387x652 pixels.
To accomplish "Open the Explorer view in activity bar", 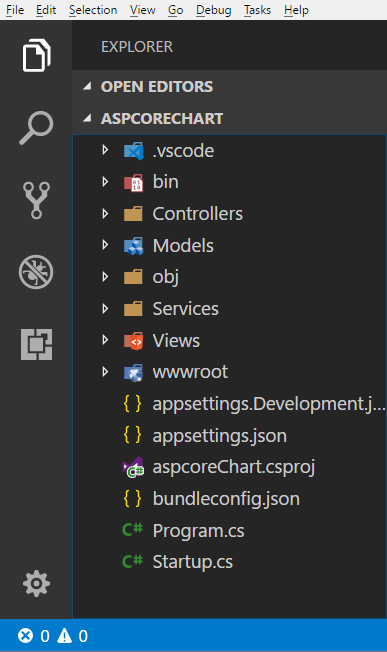I will 36,55.
